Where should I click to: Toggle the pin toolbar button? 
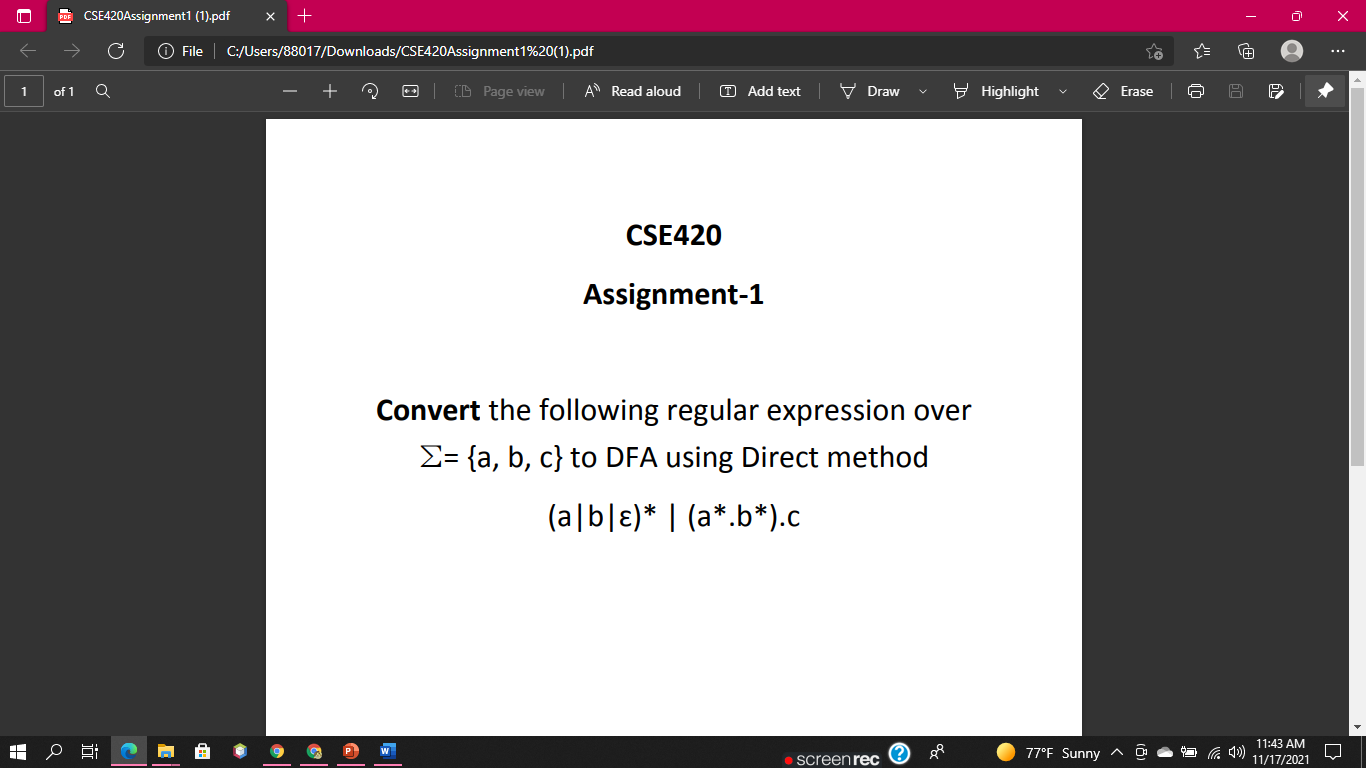1325,91
